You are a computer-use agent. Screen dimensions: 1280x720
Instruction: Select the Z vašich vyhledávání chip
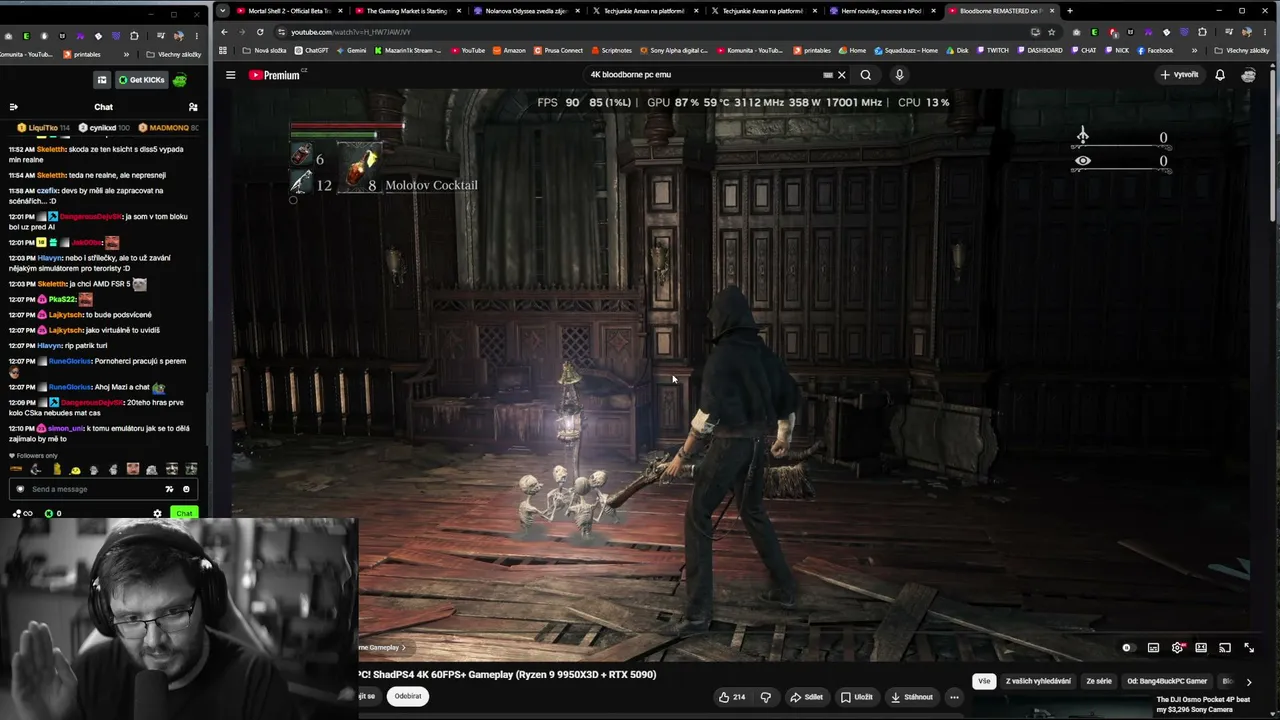click(1038, 681)
